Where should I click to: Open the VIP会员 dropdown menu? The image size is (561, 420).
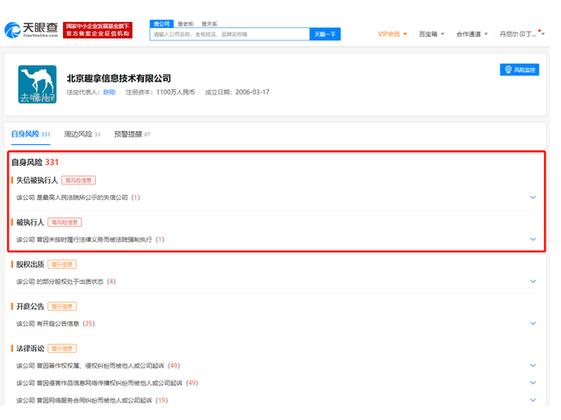click(x=392, y=34)
